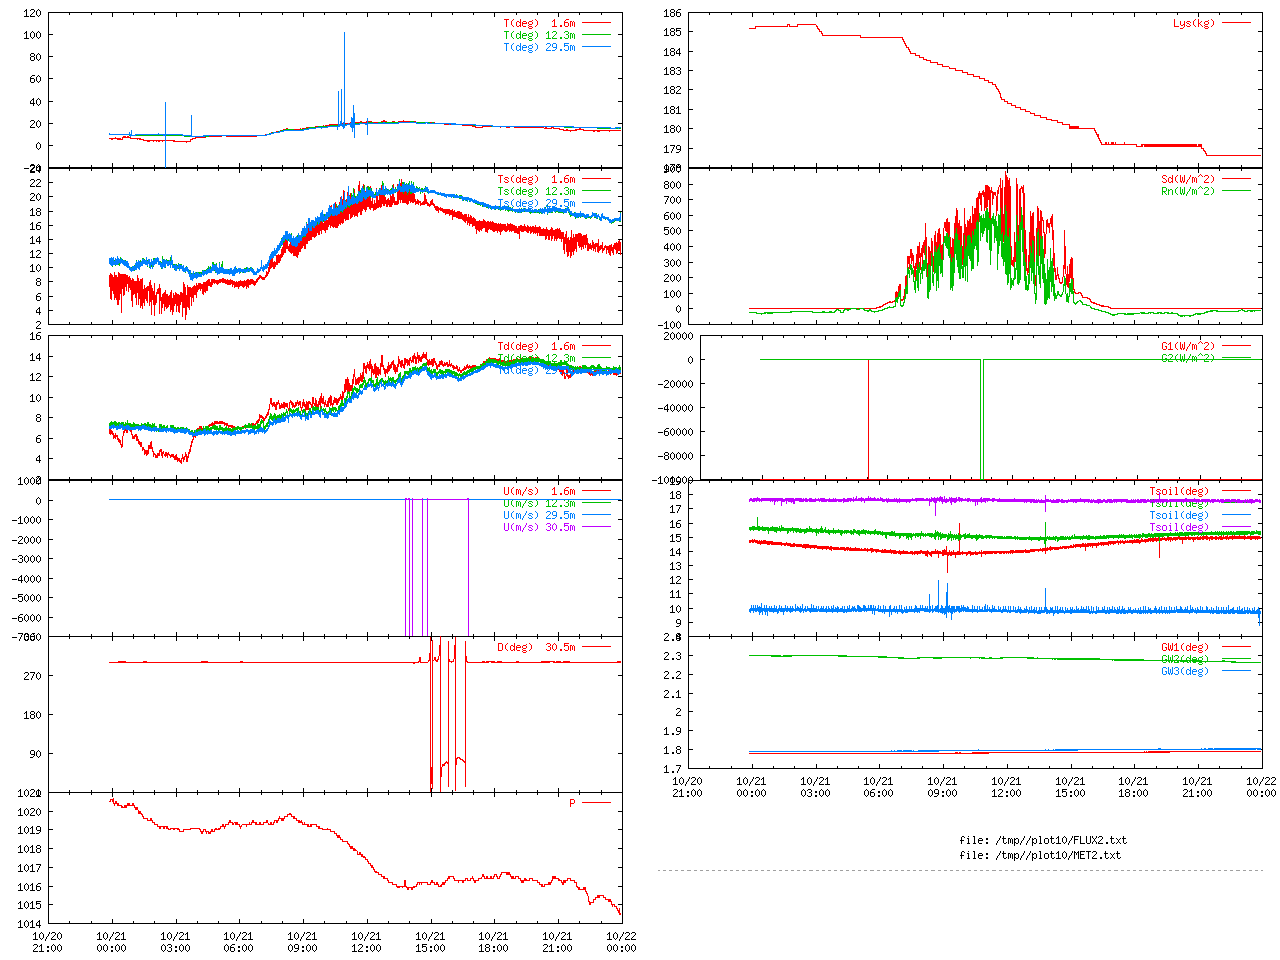Viewport: 1280px width, 960px height.
Task: Click the MET2.txt file path text
Action: point(1039,855)
